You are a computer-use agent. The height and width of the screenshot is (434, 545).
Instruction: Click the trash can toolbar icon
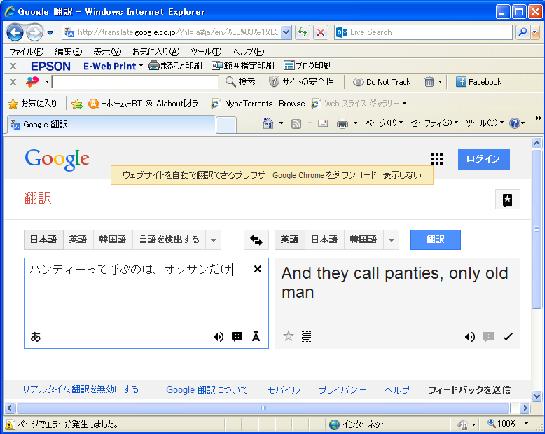(429, 82)
